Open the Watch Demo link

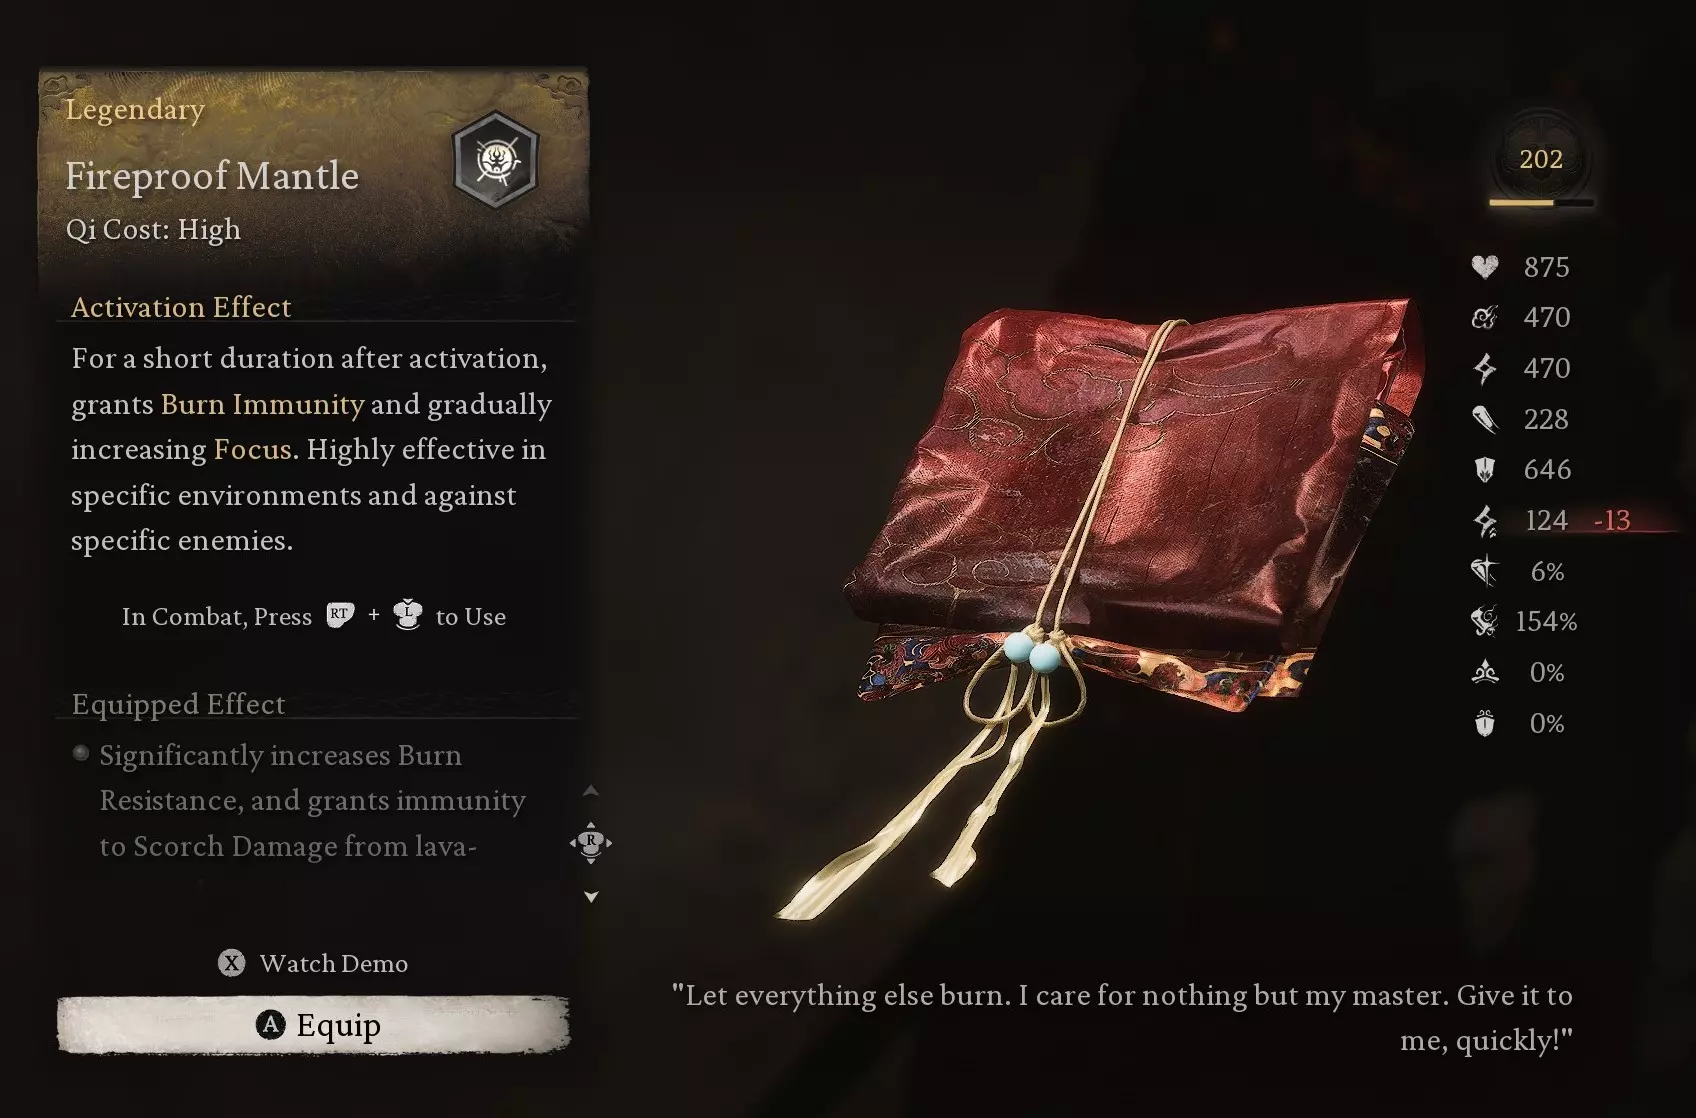pos(333,963)
